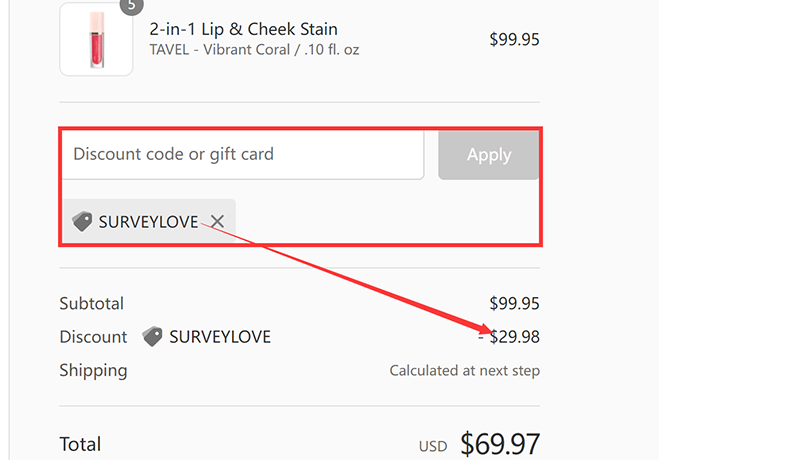The width and height of the screenshot is (800, 460).
Task: Click SURVEYLOVE code name in the Discount row
Action: coord(220,337)
